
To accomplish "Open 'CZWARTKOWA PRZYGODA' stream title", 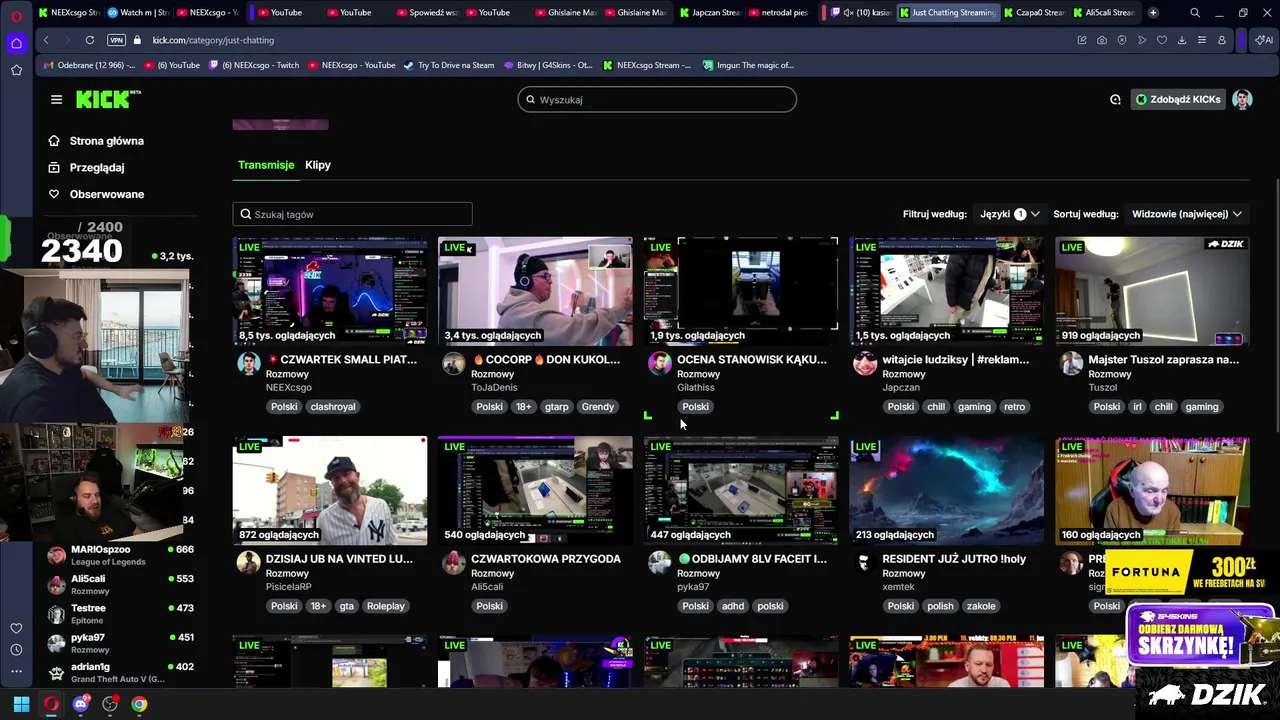I will (546, 559).
